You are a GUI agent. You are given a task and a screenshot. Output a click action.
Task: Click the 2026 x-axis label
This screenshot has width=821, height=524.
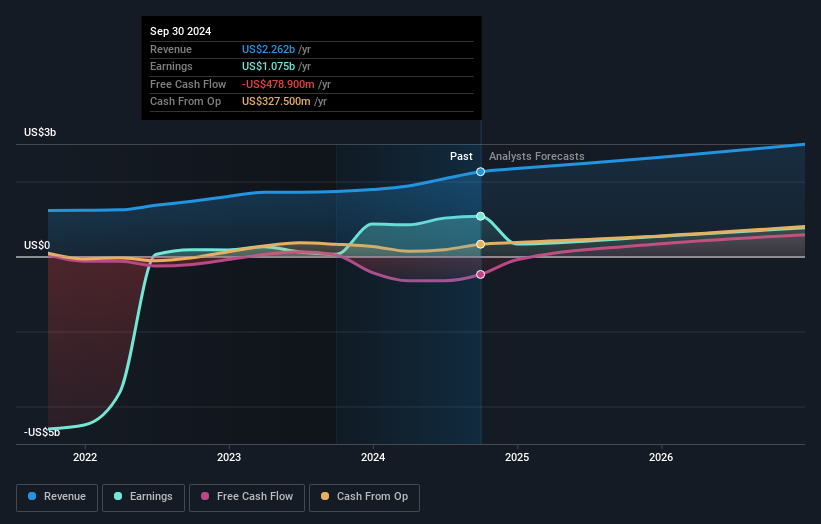[661, 457]
